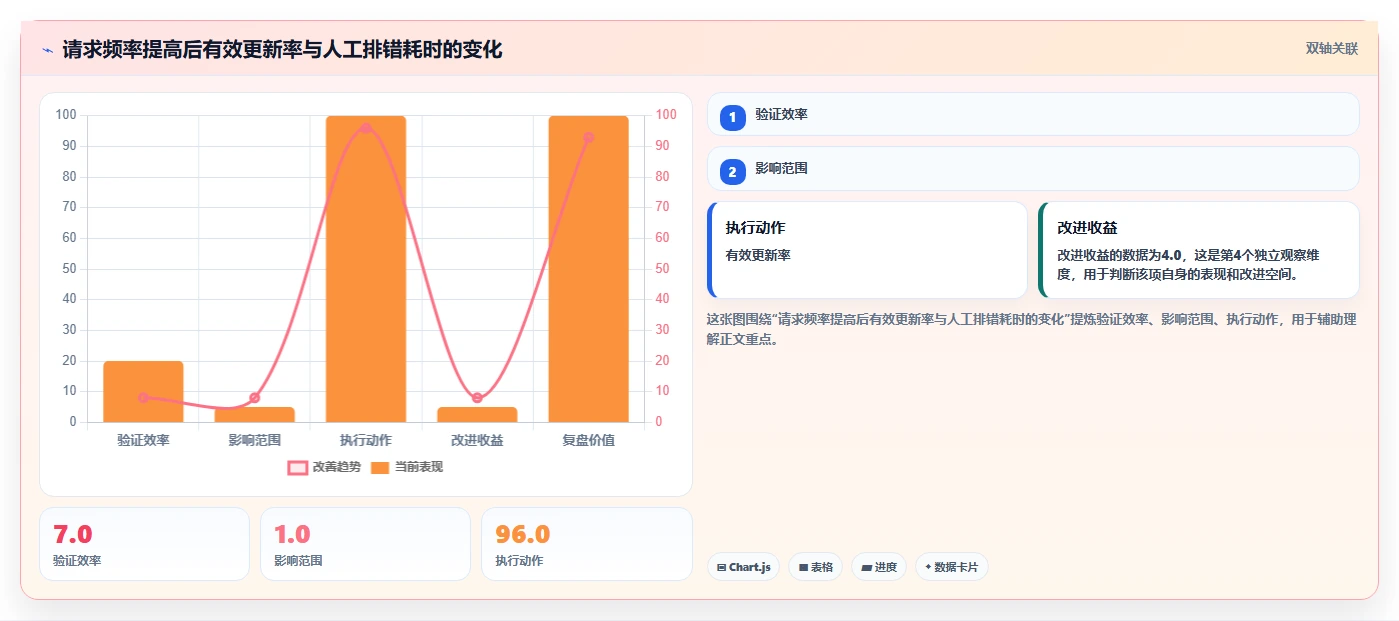Select the number 2 badge for 影响范围

(732, 172)
